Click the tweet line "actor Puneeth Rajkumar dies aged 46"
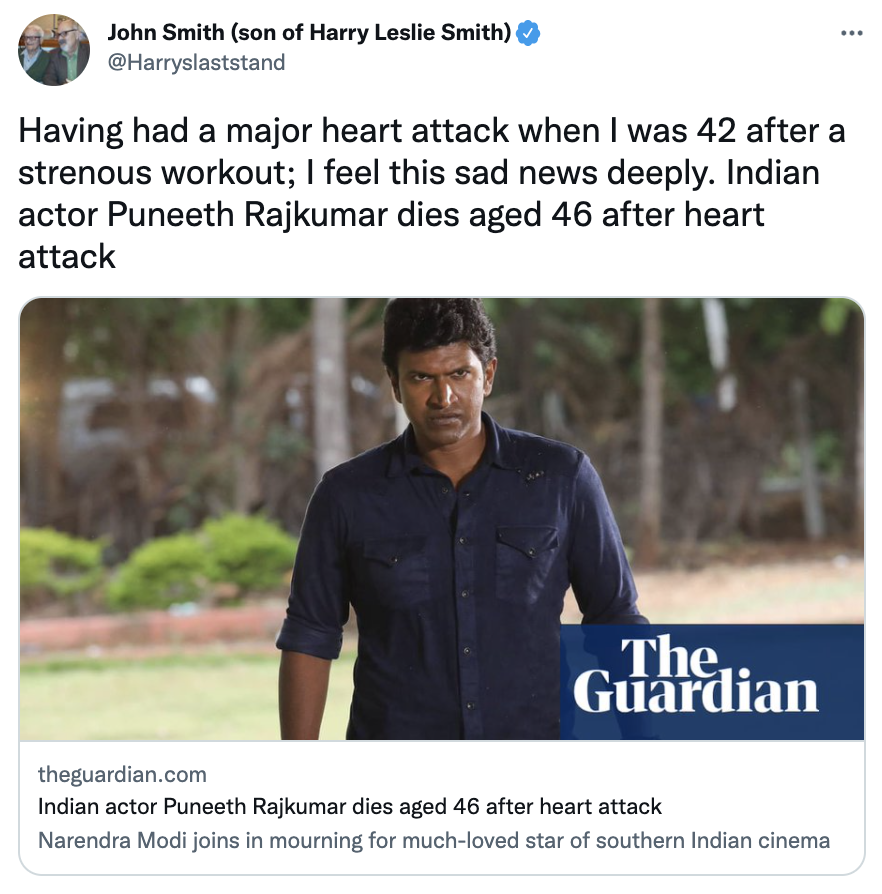Image resolution: width=882 pixels, height=894 pixels. click(x=391, y=215)
